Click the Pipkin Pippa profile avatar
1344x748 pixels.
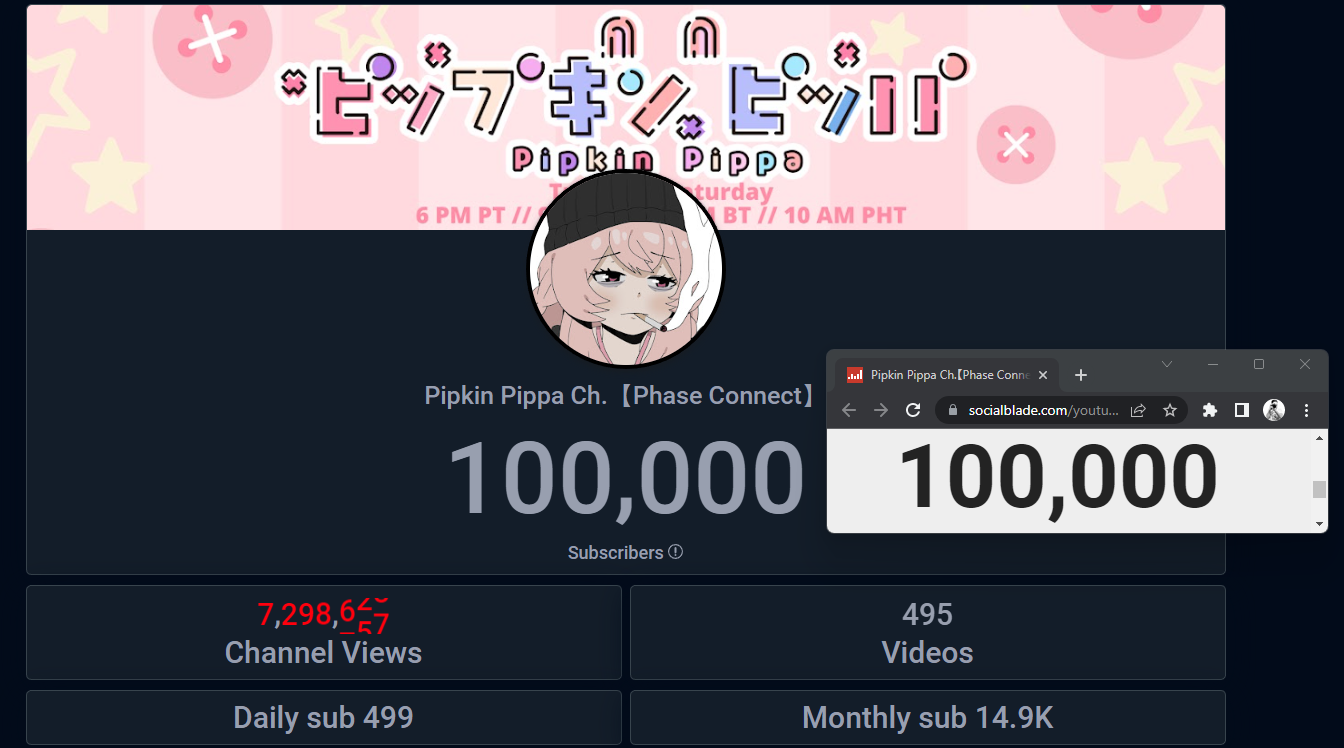pos(625,269)
